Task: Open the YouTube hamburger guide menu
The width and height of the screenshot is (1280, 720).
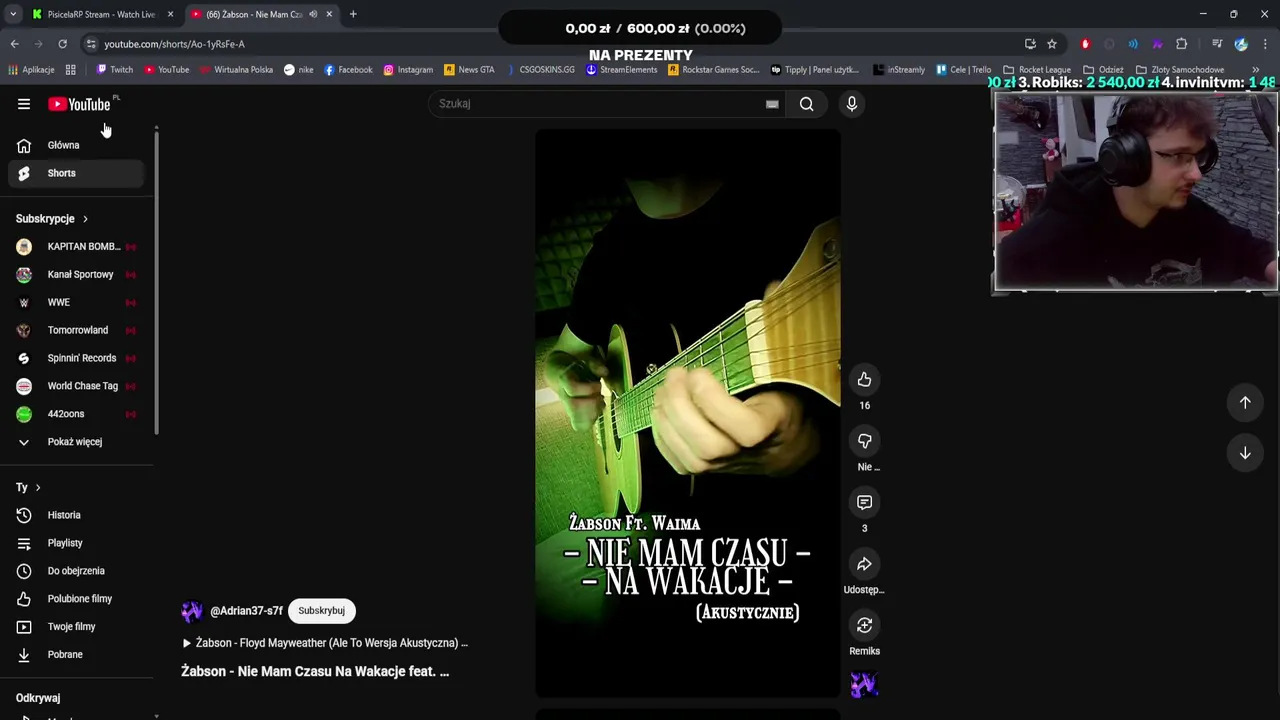Action: (24, 104)
